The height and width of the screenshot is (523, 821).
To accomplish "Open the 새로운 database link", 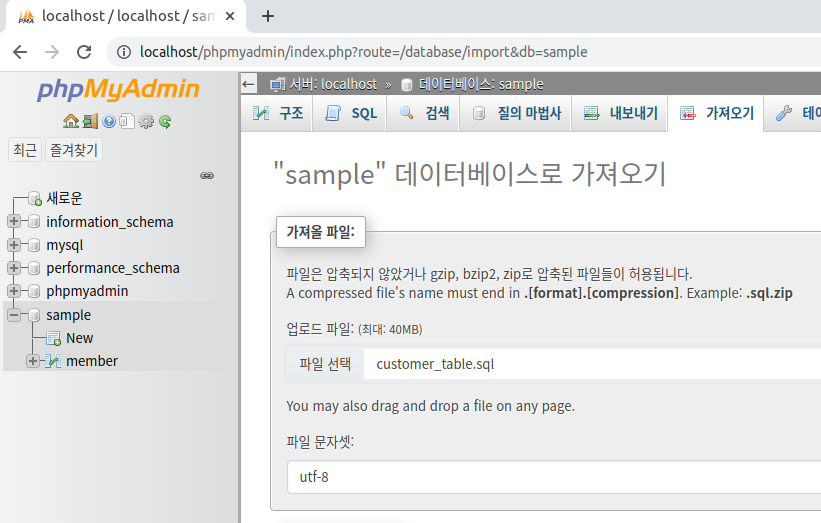I will click(x=64, y=198).
